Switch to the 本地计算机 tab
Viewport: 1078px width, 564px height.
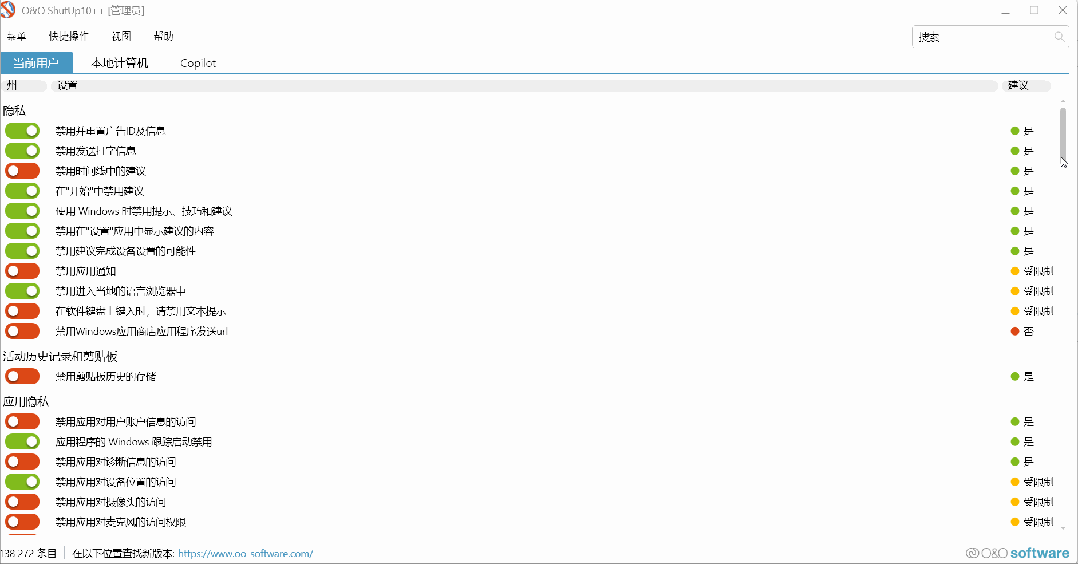pyautogui.click(x=120, y=63)
